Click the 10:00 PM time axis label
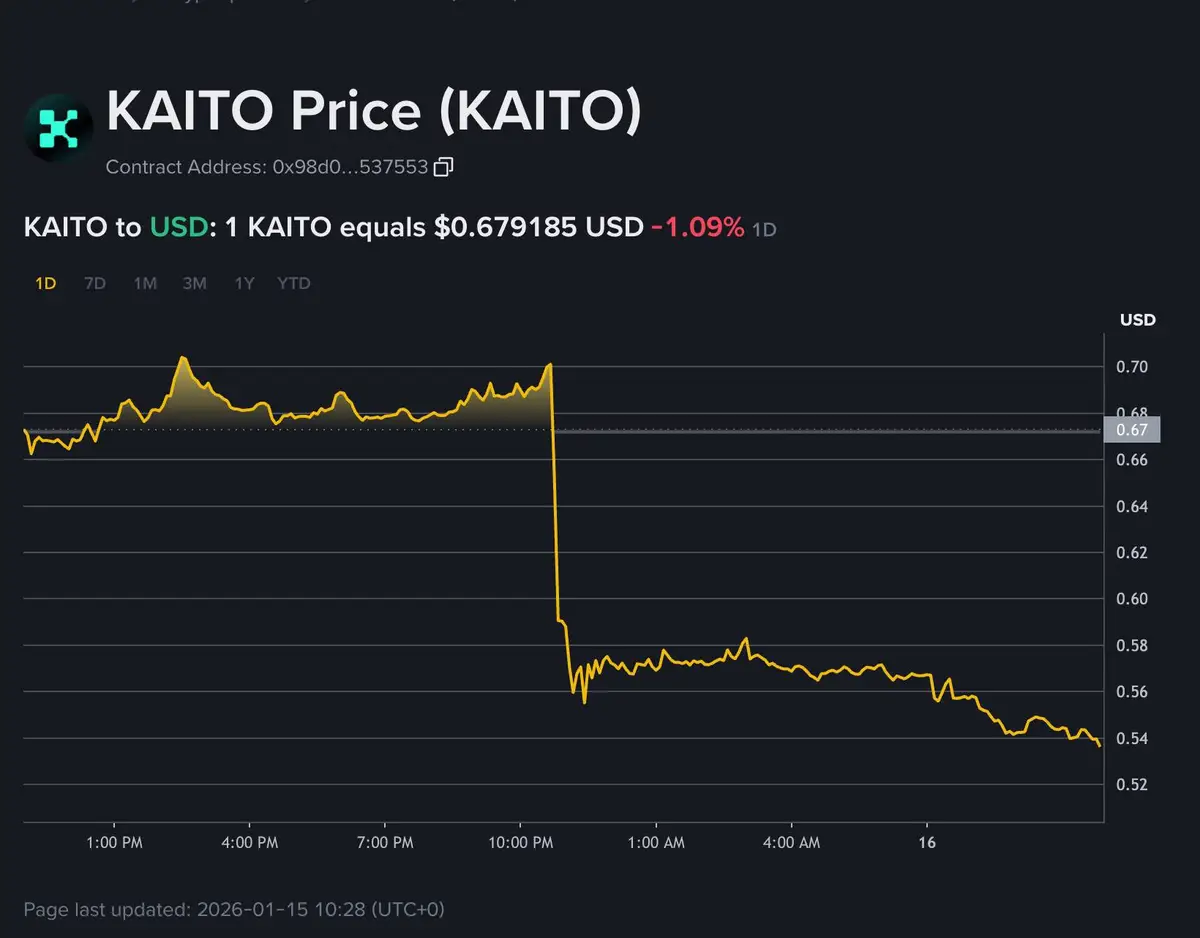This screenshot has width=1200, height=938. [x=521, y=843]
